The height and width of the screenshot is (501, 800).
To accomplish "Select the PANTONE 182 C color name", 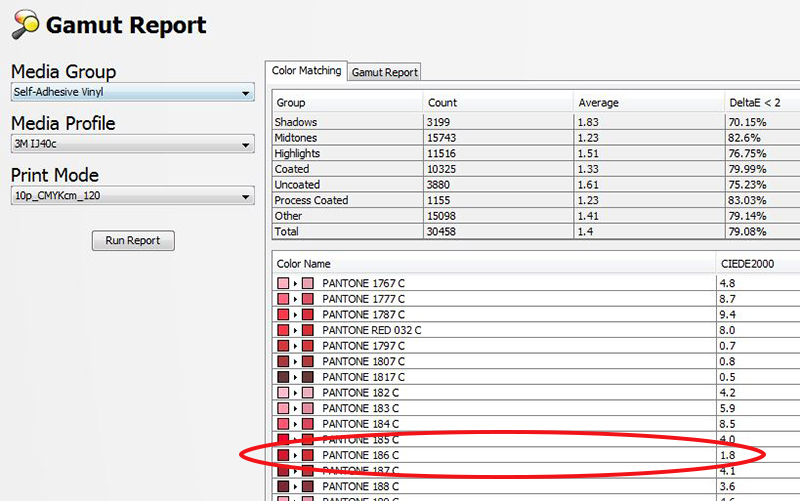I will tap(360, 393).
